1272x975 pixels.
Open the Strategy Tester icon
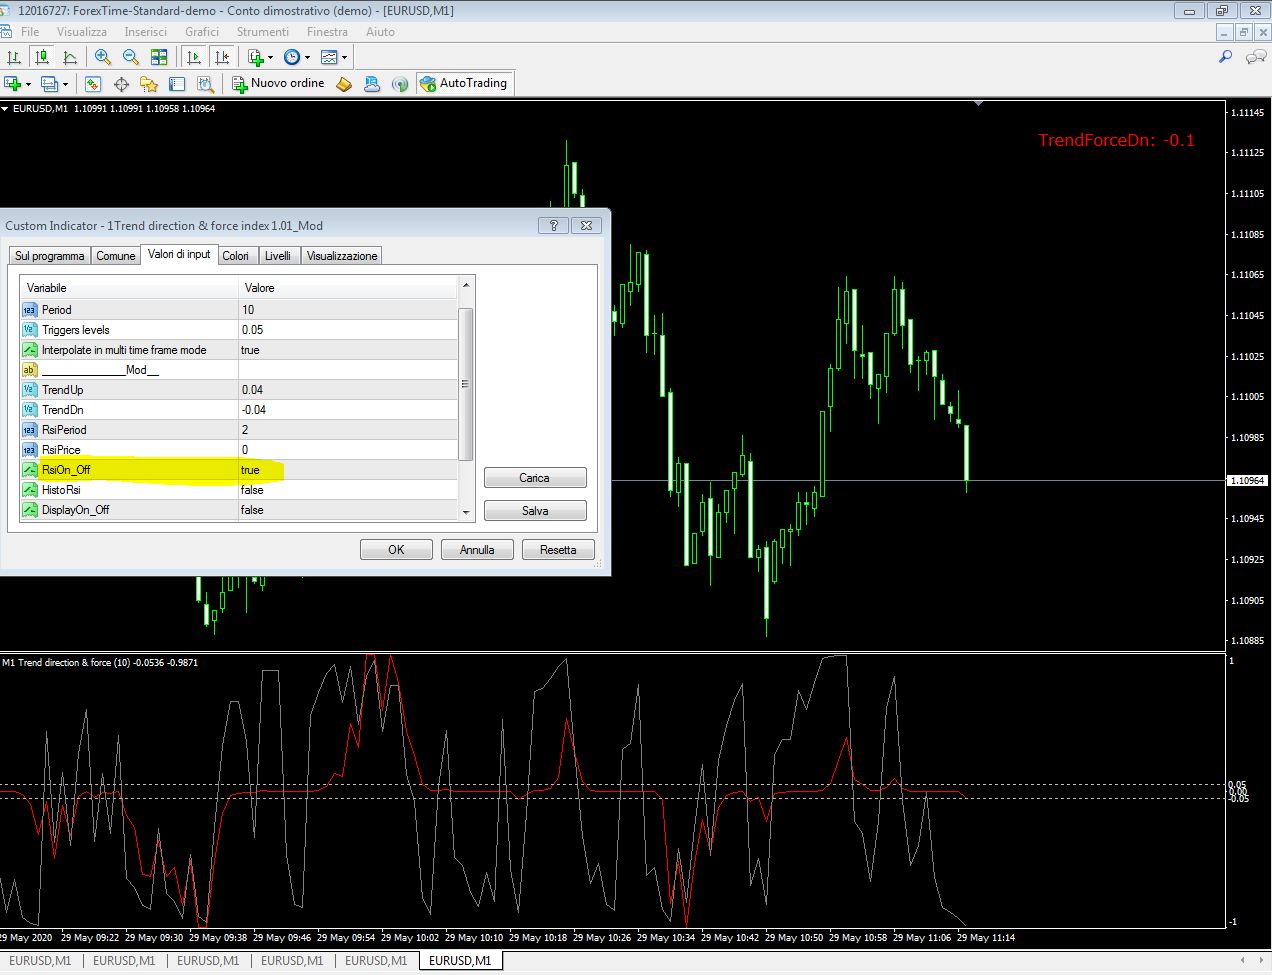click(205, 84)
